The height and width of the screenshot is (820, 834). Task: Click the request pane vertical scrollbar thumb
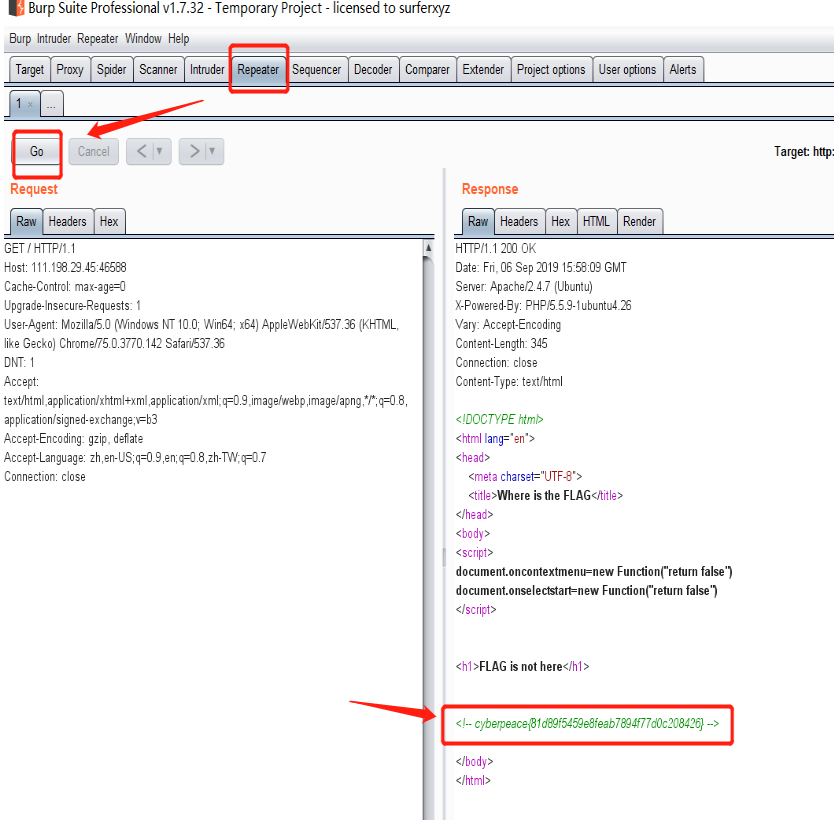point(428,537)
